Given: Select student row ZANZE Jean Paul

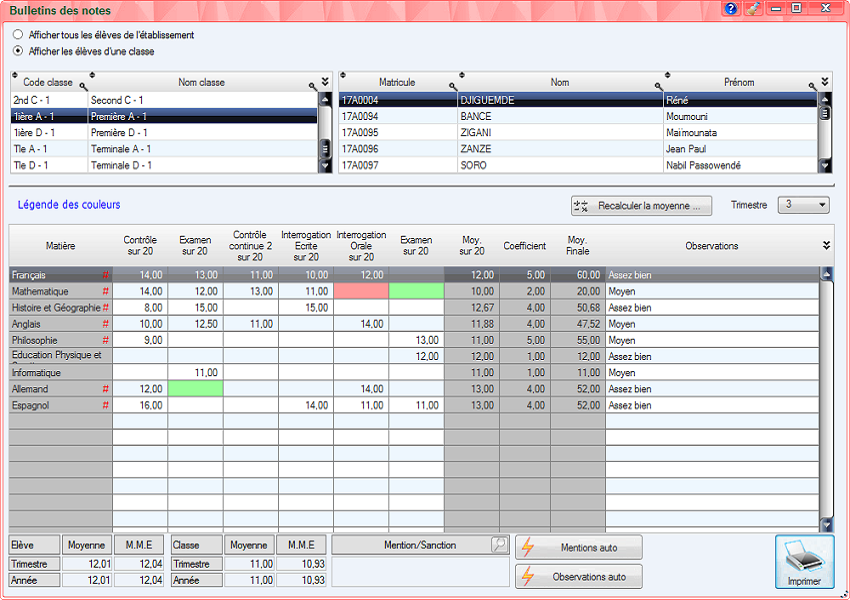Looking at the screenshot, I should [578, 149].
